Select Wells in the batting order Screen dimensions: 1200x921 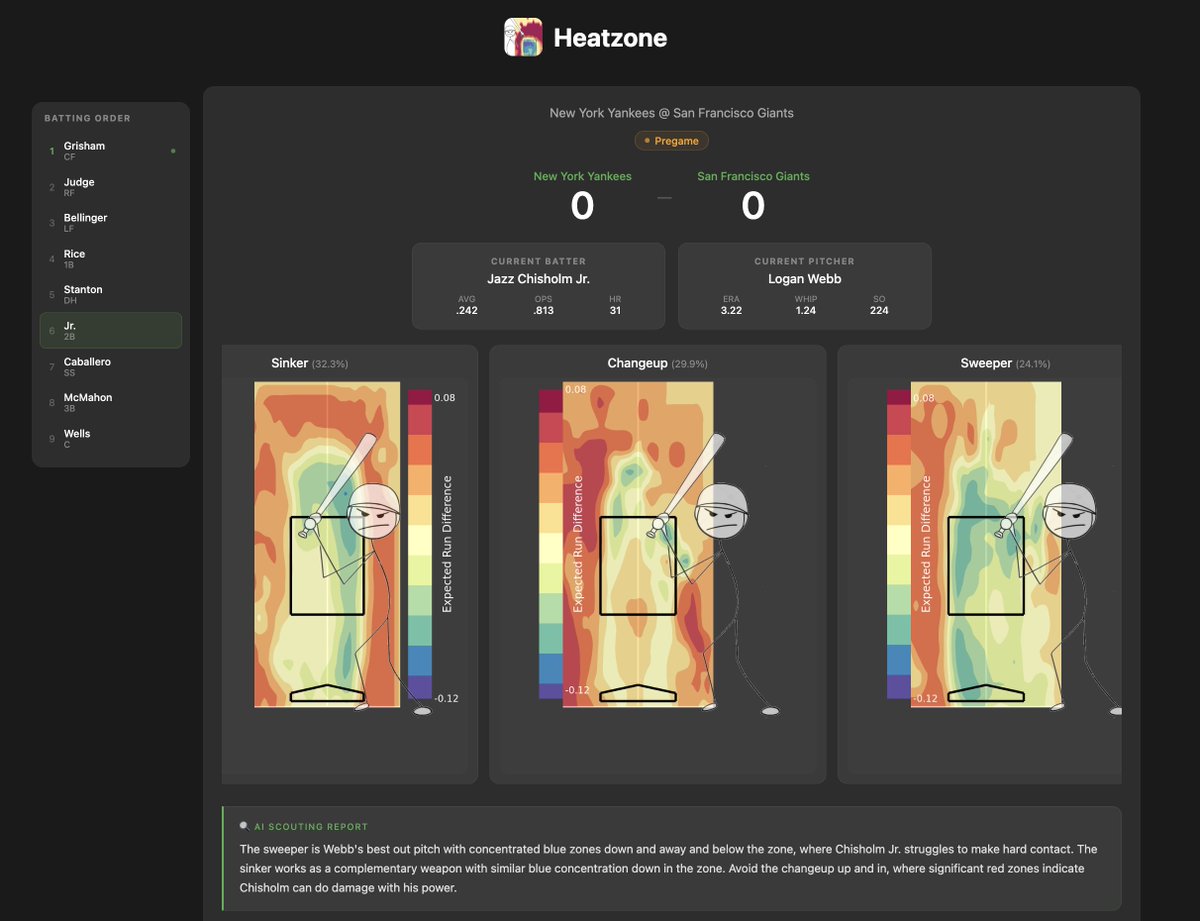[110, 439]
